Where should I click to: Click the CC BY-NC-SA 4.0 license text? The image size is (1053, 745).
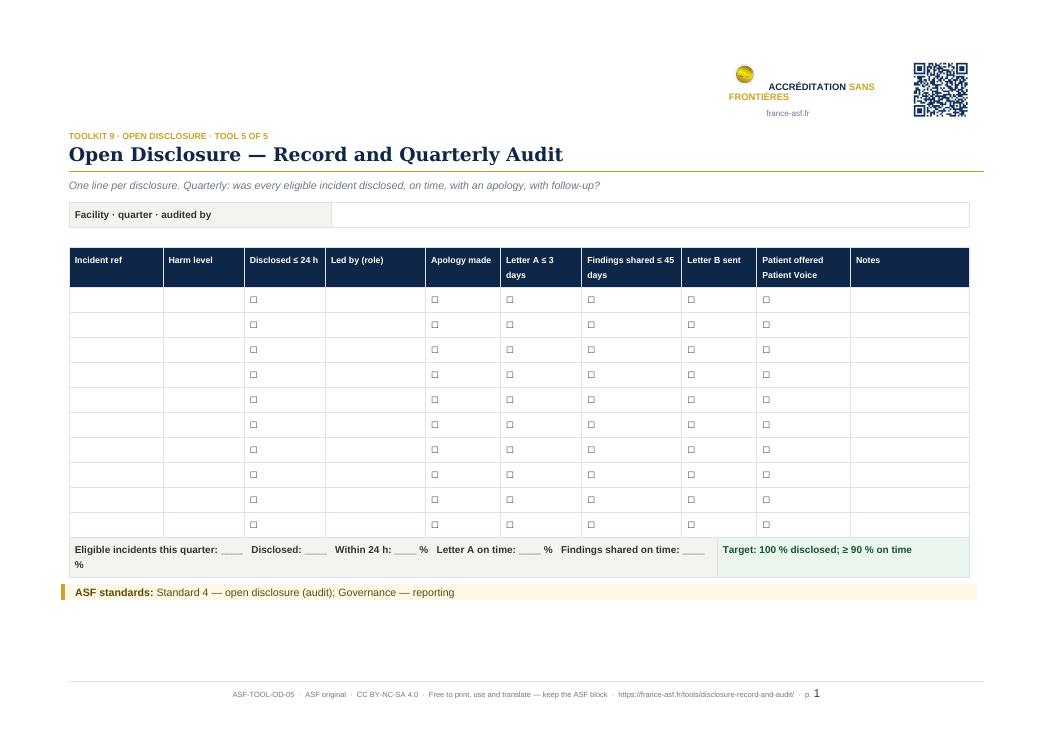387,695
